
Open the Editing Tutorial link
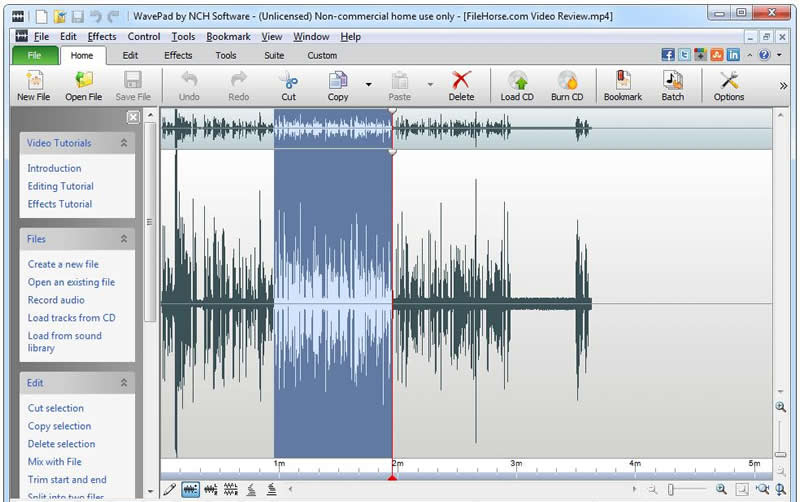pyautogui.click(x=61, y=186)
